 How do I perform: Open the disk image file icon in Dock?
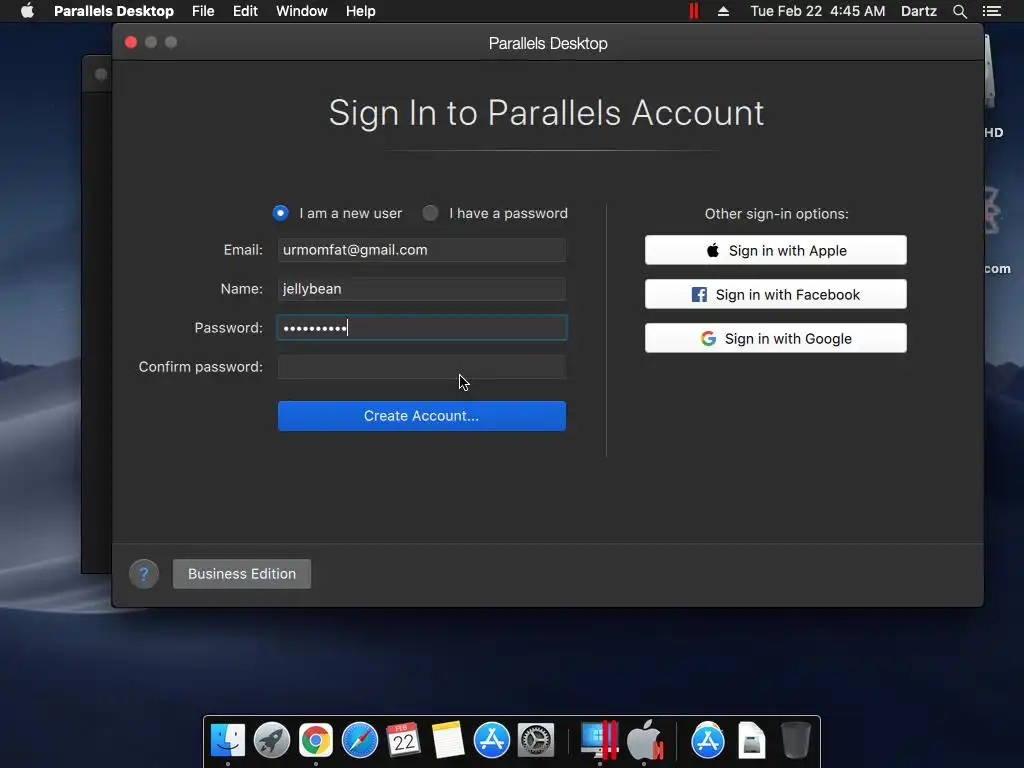752,741
